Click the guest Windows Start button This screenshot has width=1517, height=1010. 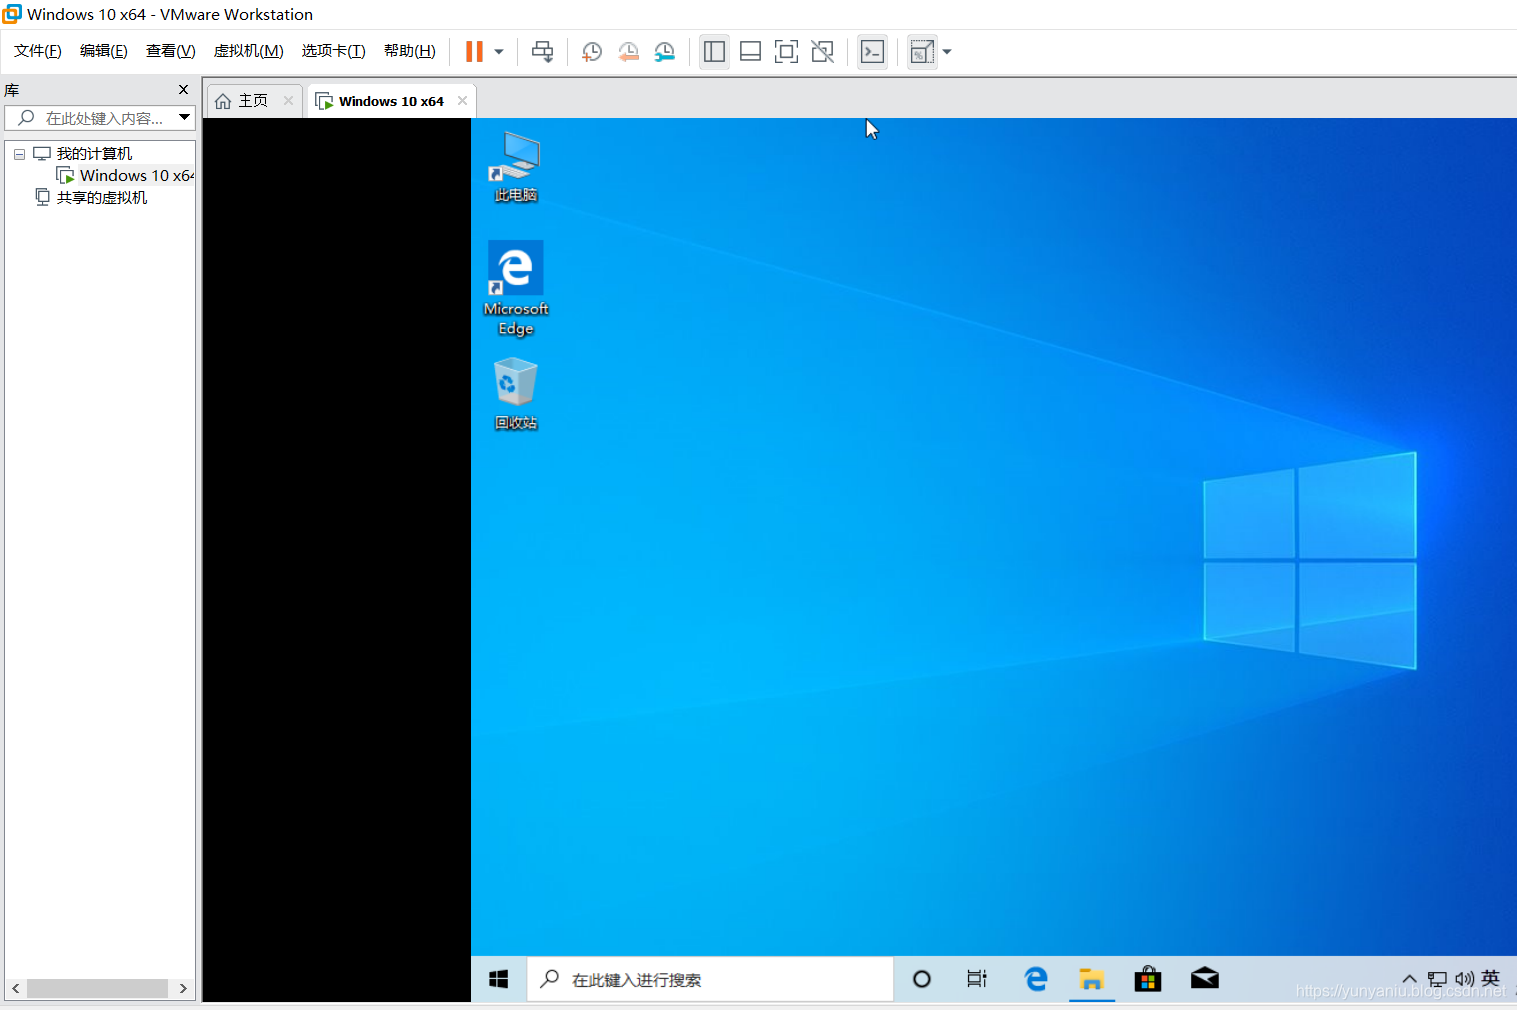tap(498, 979)
